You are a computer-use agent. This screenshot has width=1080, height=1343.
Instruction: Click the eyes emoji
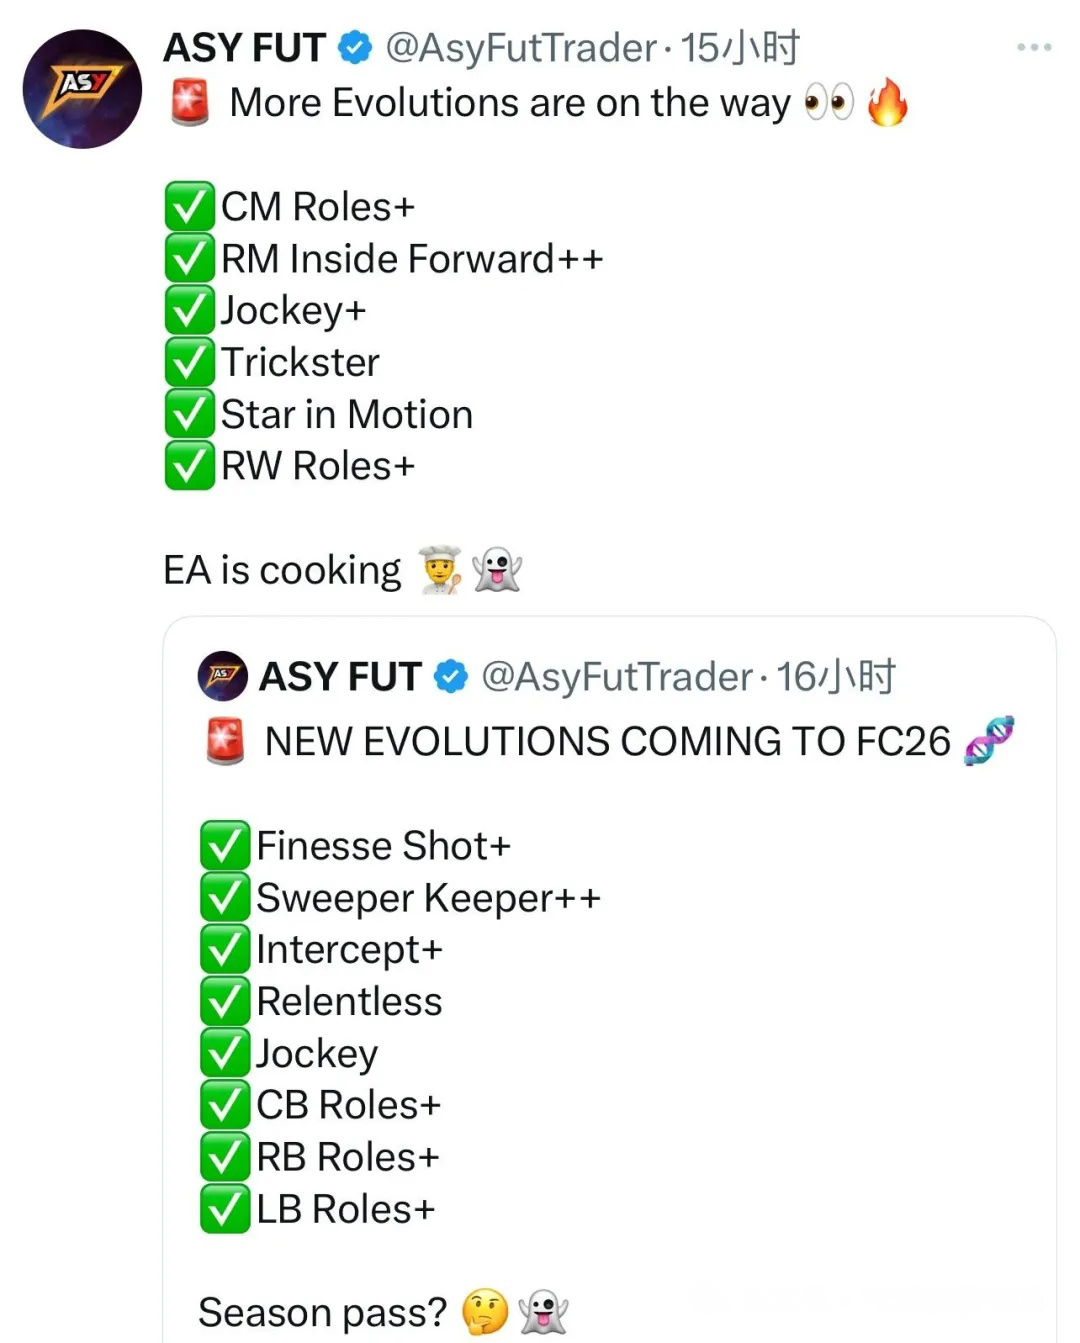[x=829, y=103]
